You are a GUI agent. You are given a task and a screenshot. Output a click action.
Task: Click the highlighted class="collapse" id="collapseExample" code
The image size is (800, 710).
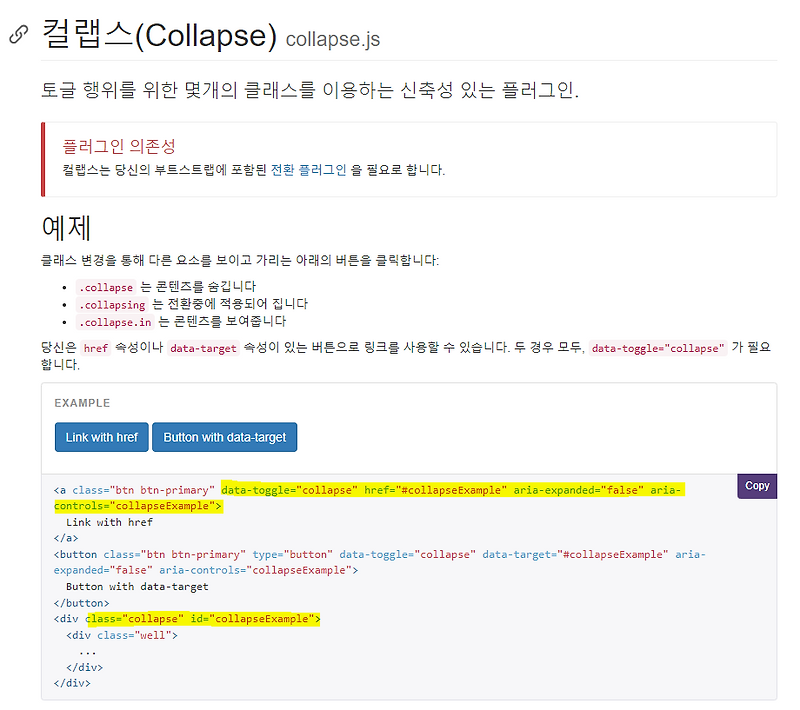[x=205, y=618]
